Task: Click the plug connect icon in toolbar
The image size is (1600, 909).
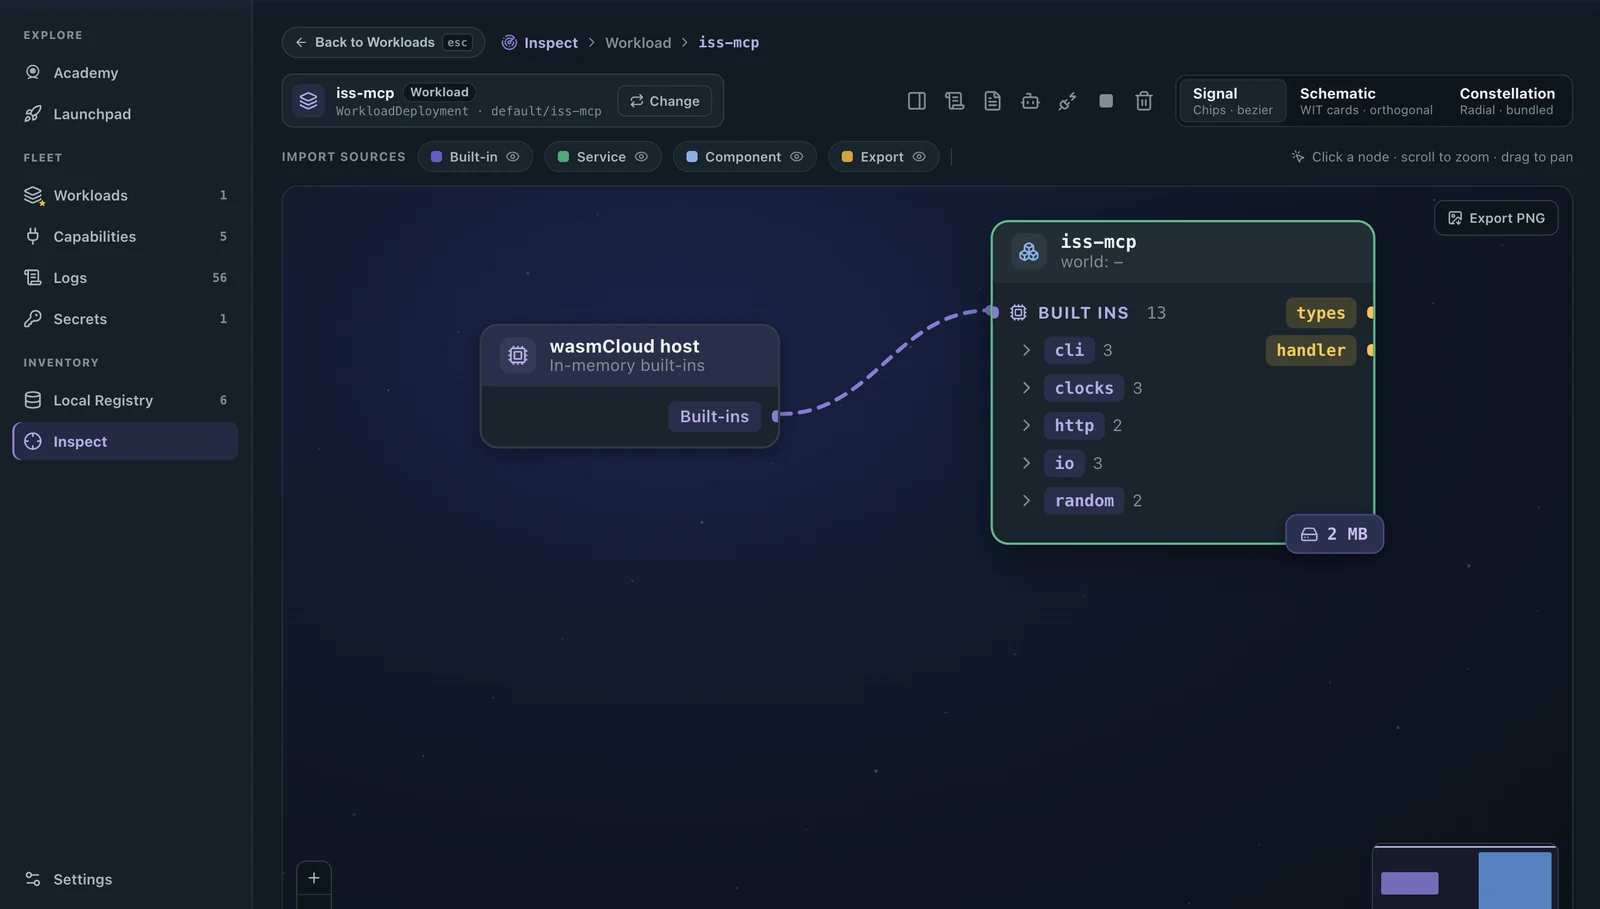Action: pos(1068,101)
